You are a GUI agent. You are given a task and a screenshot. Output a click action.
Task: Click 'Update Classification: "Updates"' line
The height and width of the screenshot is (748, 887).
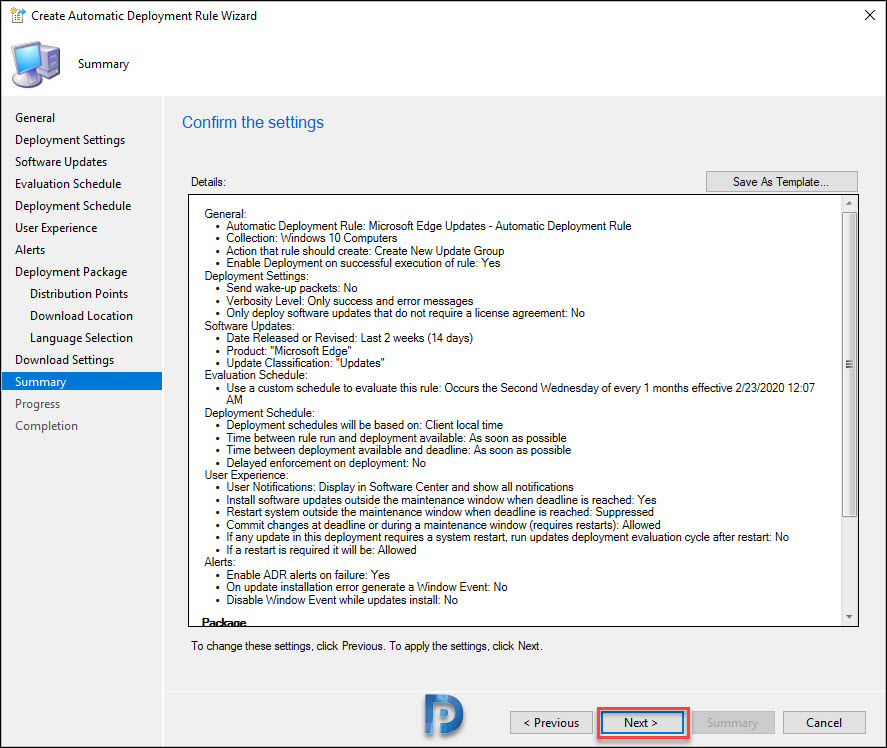pos(305,363)
